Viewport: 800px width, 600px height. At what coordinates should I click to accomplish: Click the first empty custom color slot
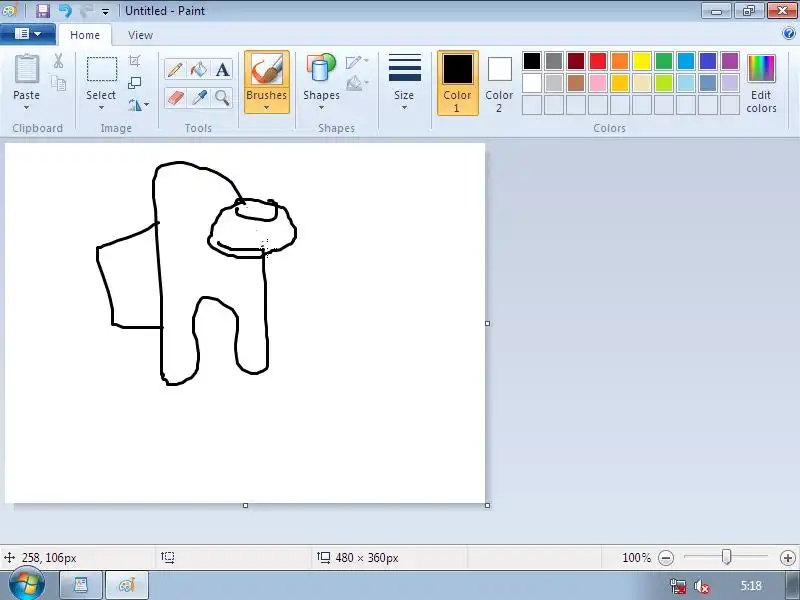(532, 105)
